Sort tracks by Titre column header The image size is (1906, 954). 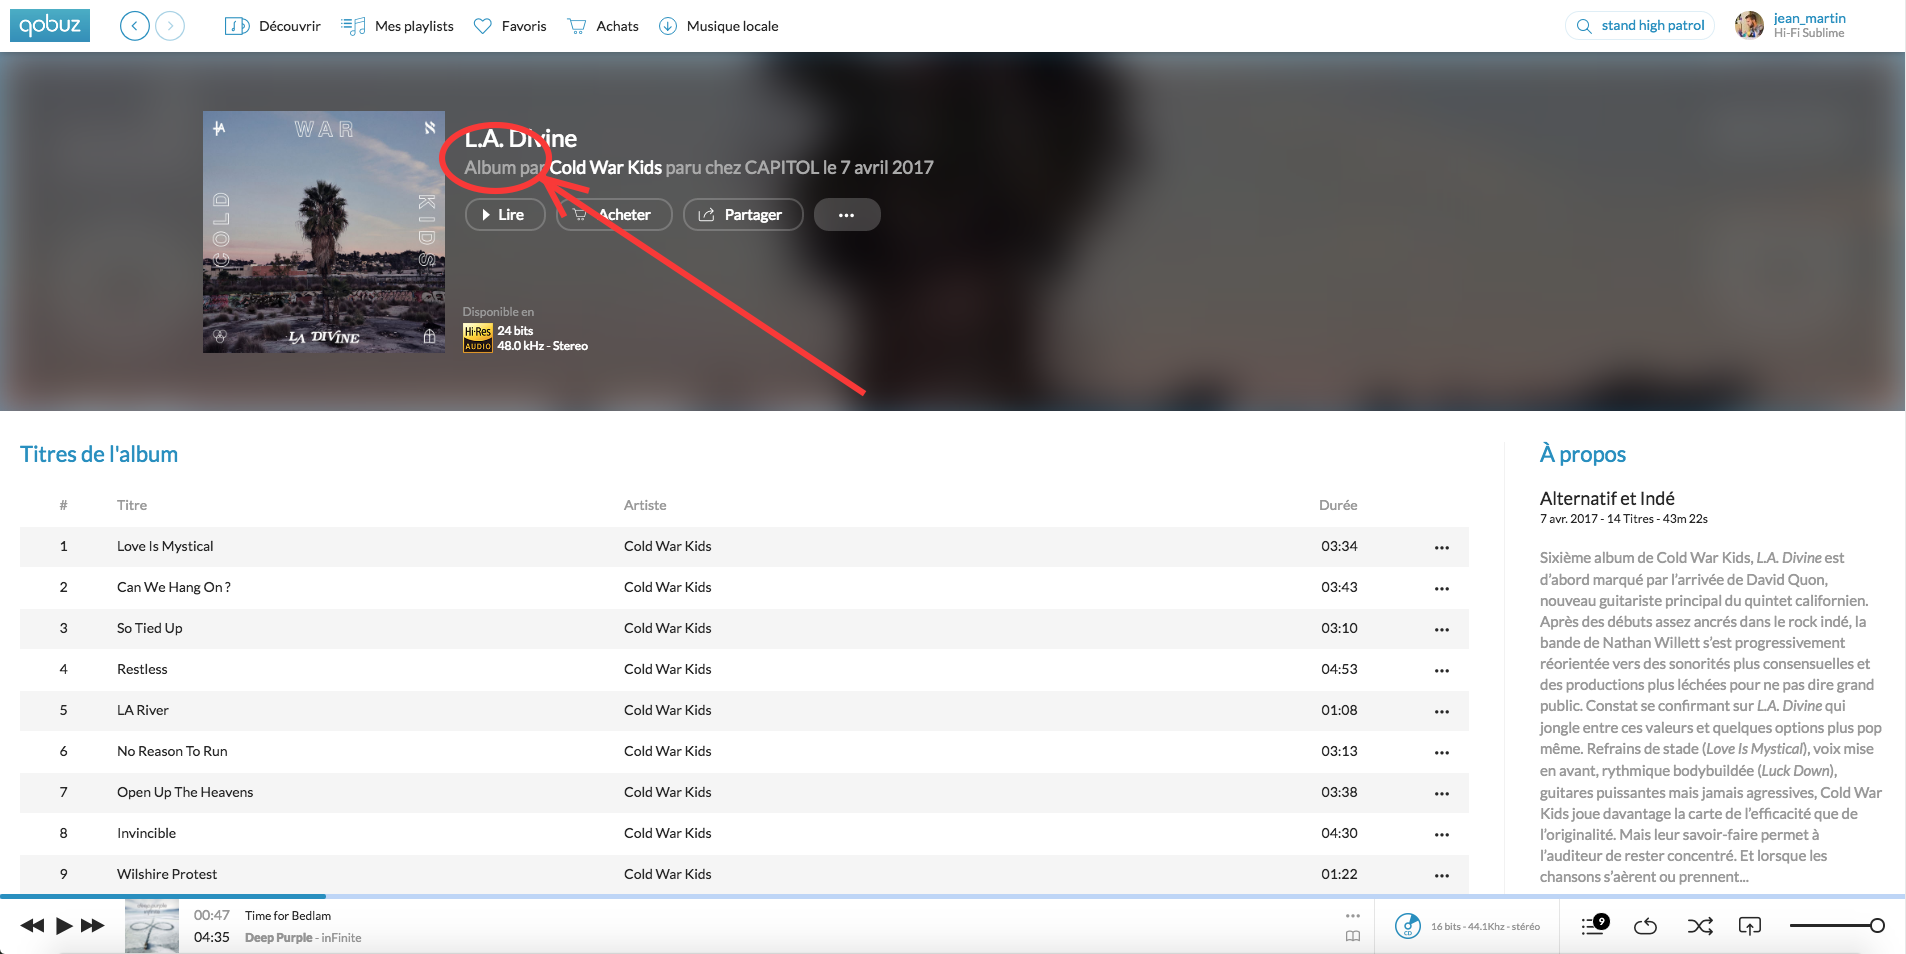(132, 505)
